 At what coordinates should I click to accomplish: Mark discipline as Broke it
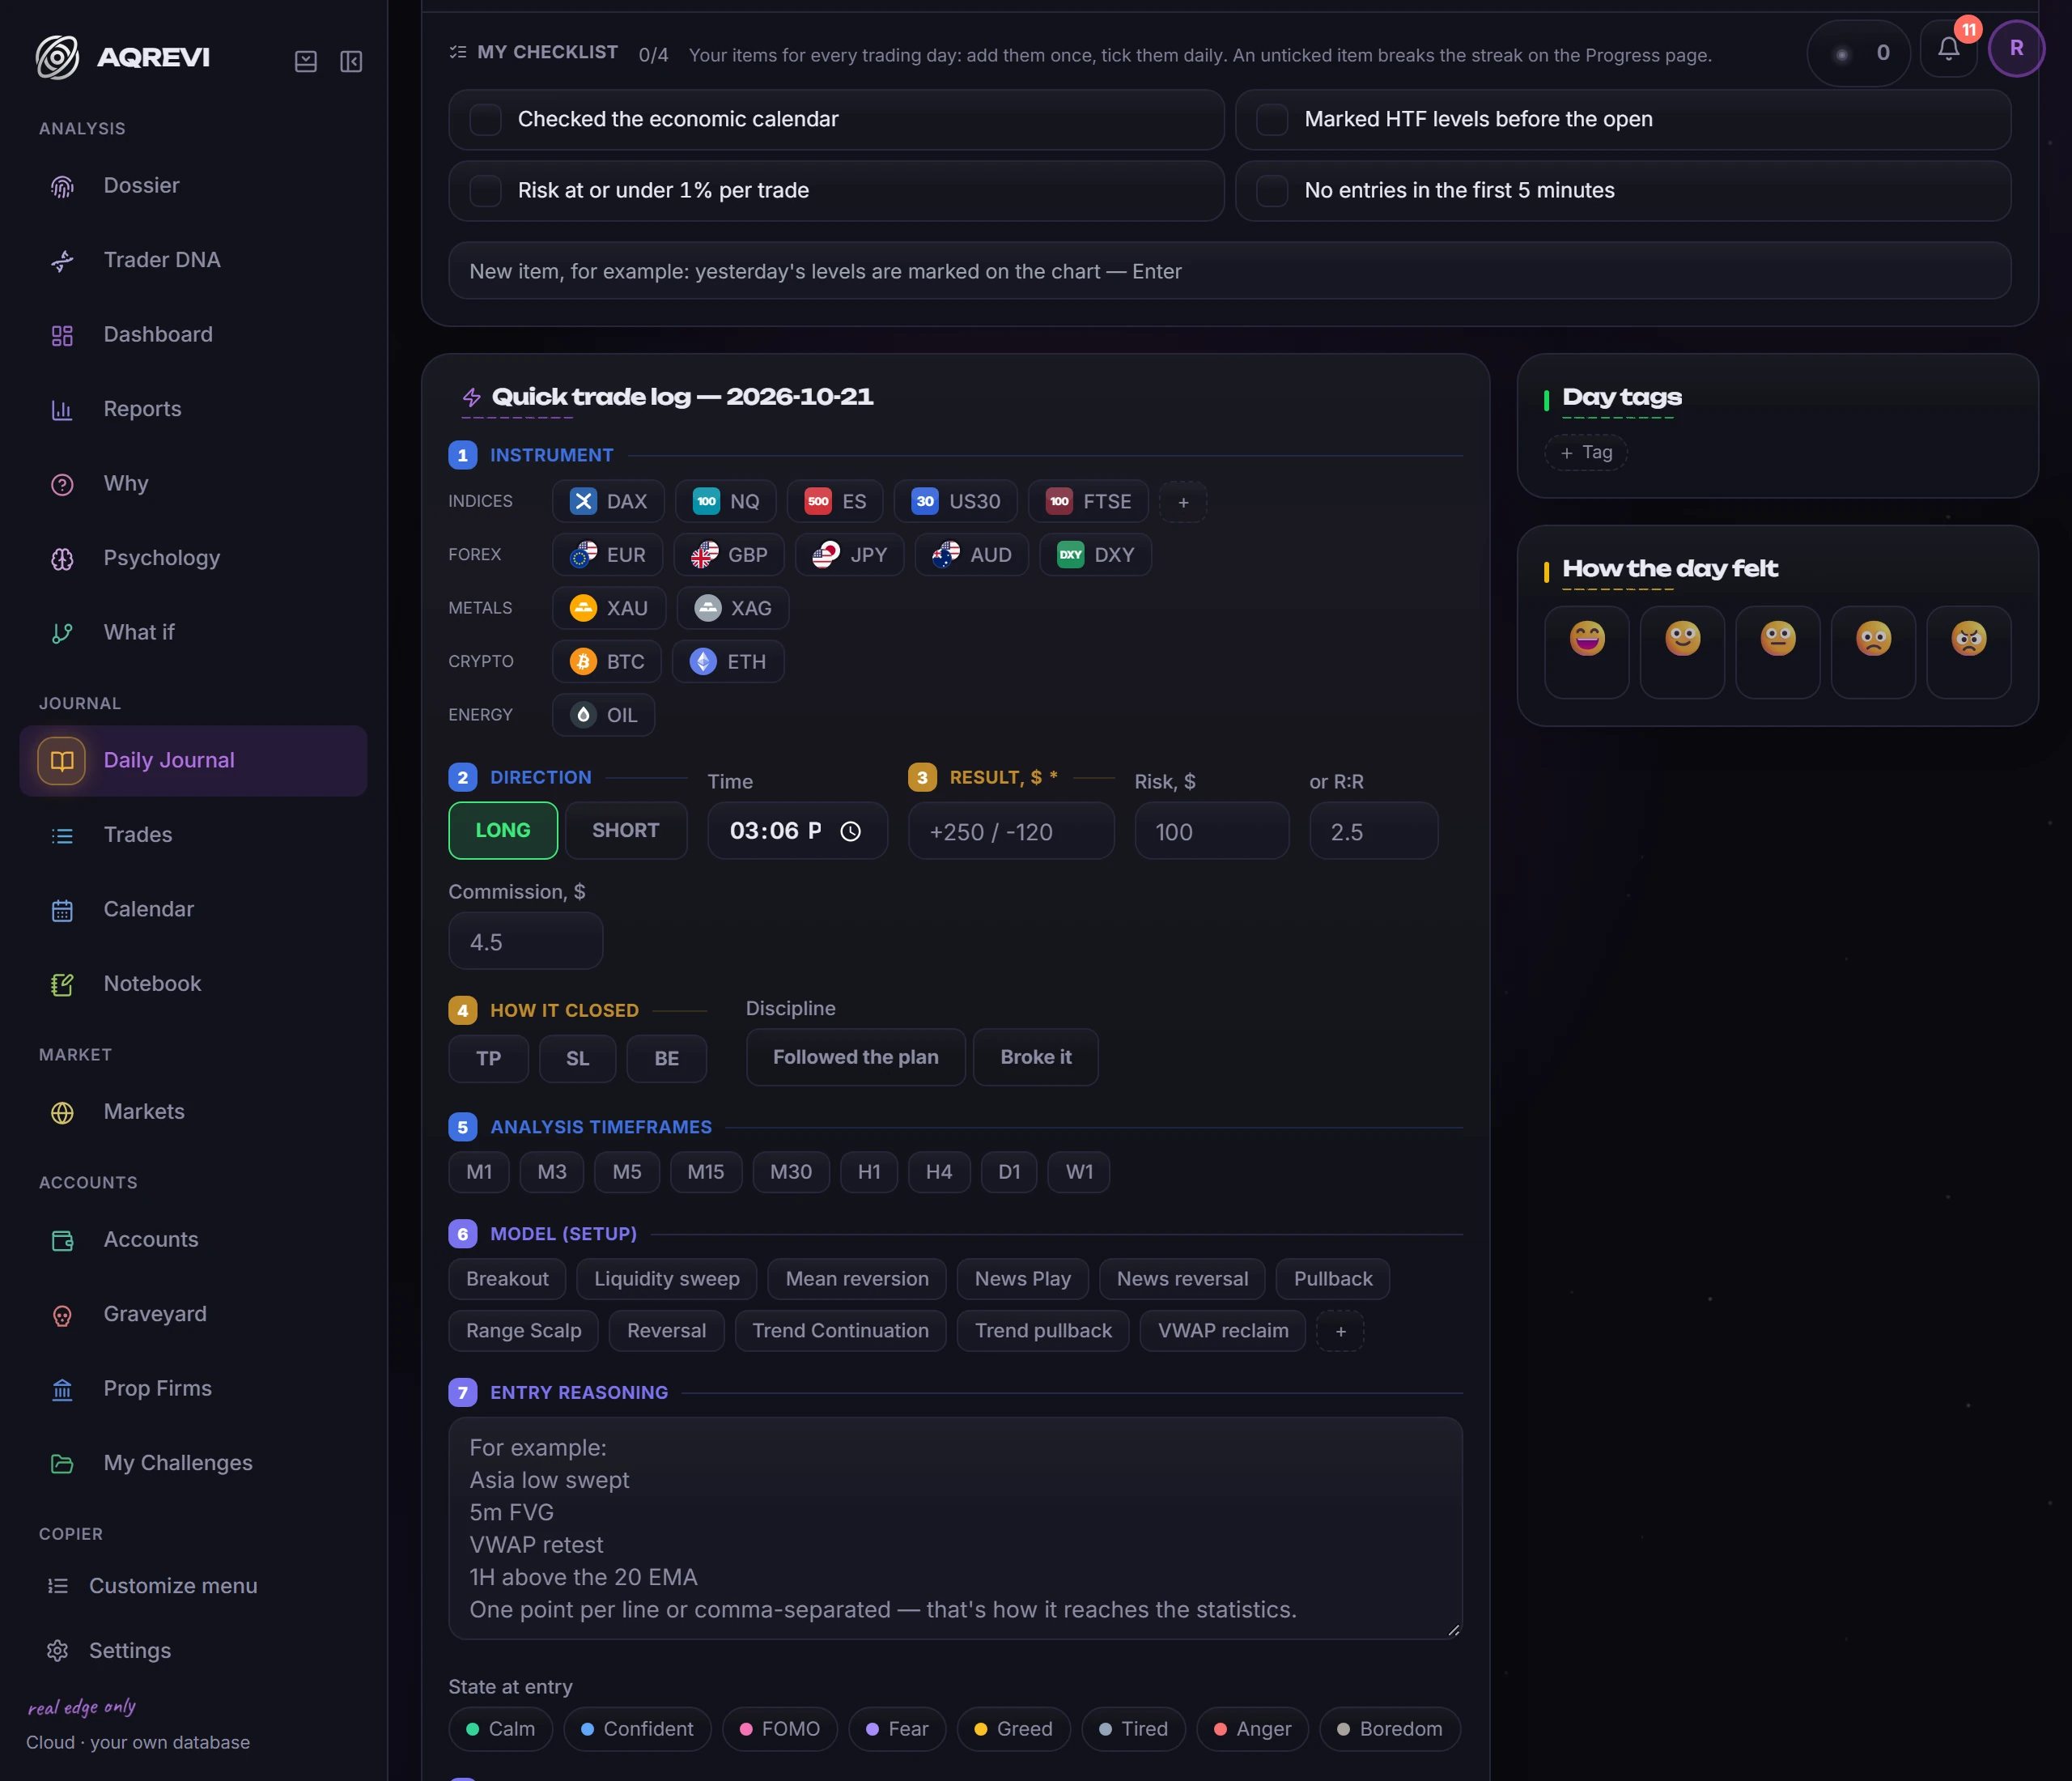click(x=1035, y=1057)
